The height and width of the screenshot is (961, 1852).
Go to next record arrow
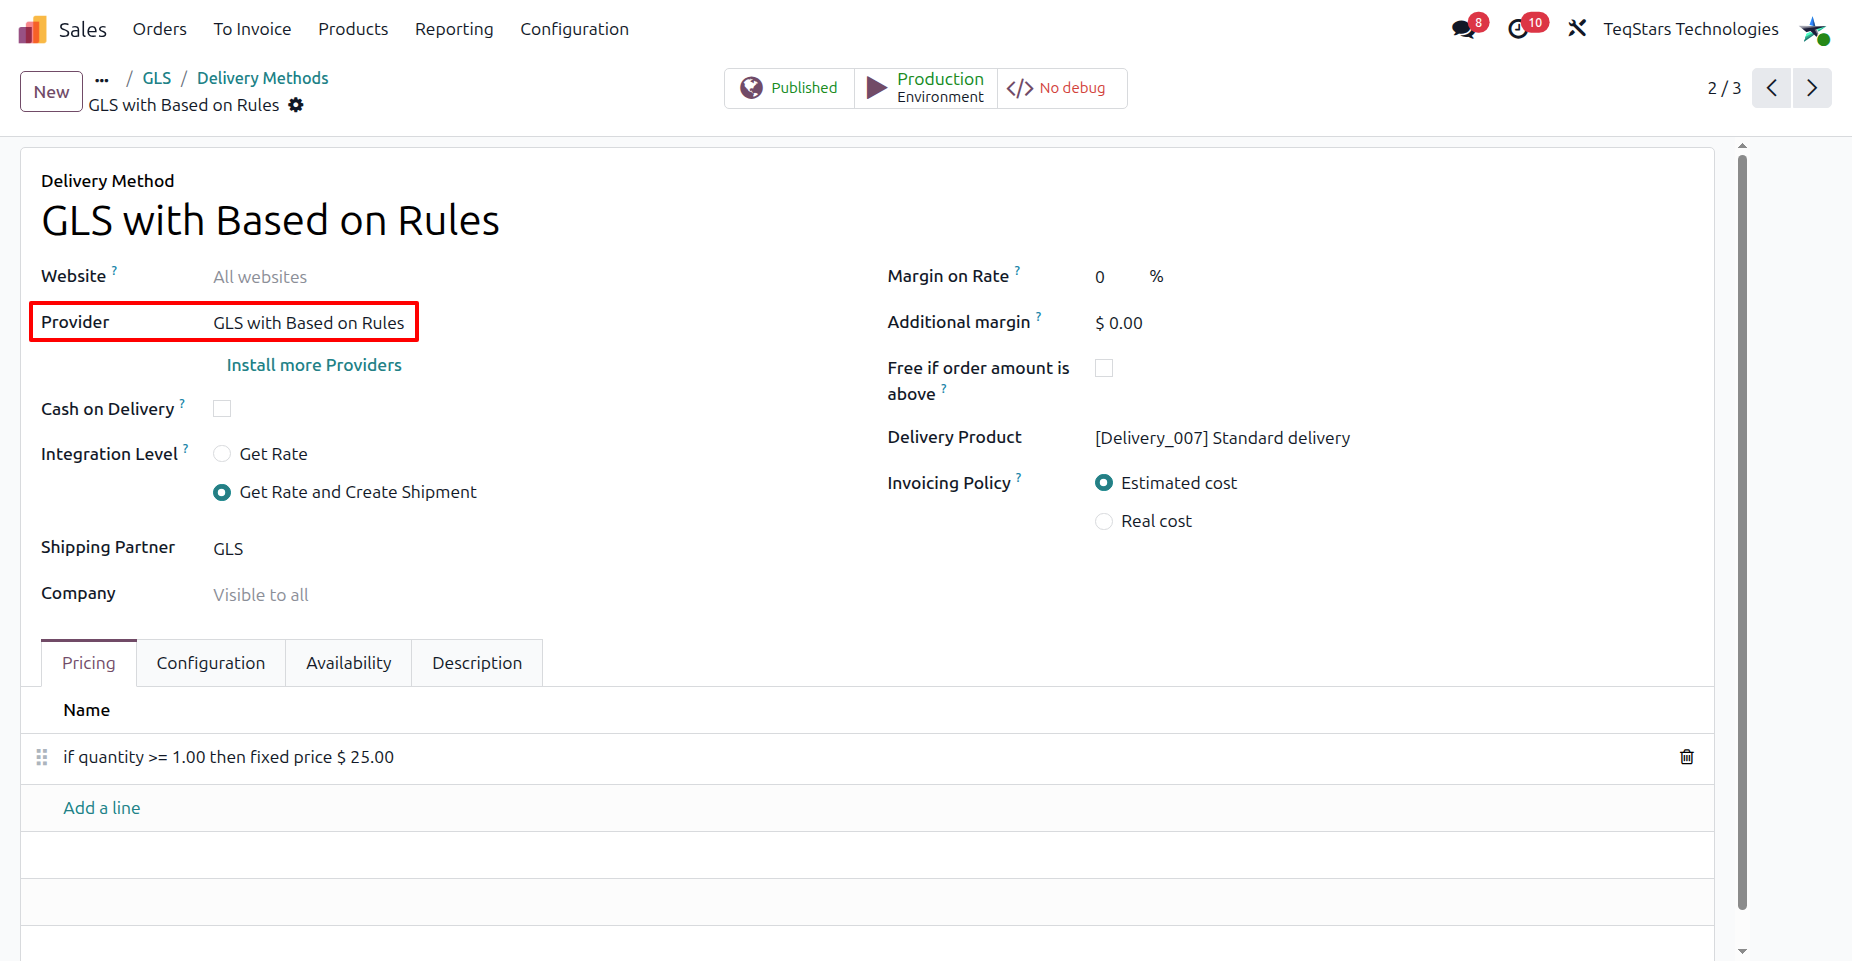click(x=1812, y=88)
